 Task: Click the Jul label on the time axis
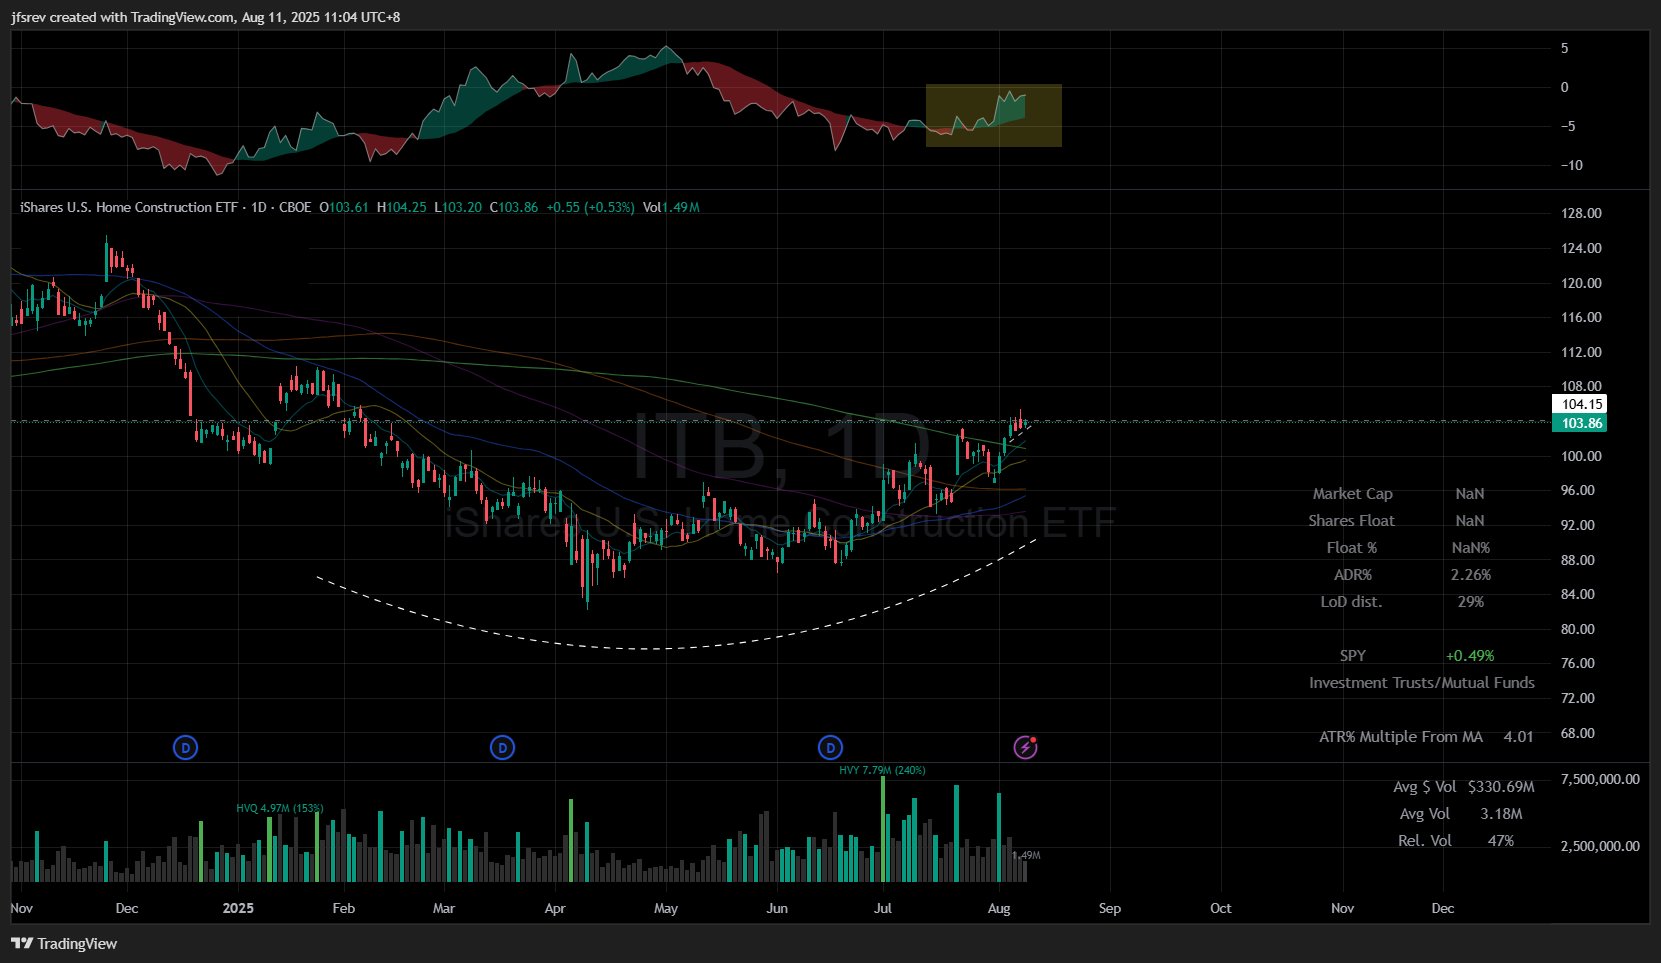(883, 908)
